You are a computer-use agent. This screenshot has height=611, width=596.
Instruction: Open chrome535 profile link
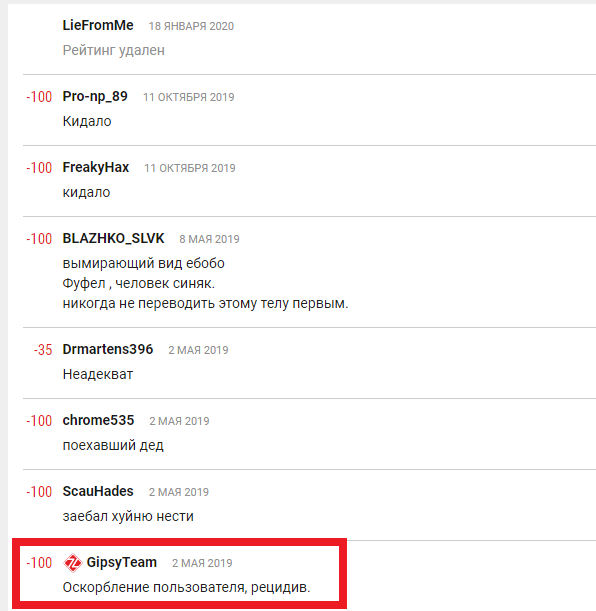tap(98, 420)
